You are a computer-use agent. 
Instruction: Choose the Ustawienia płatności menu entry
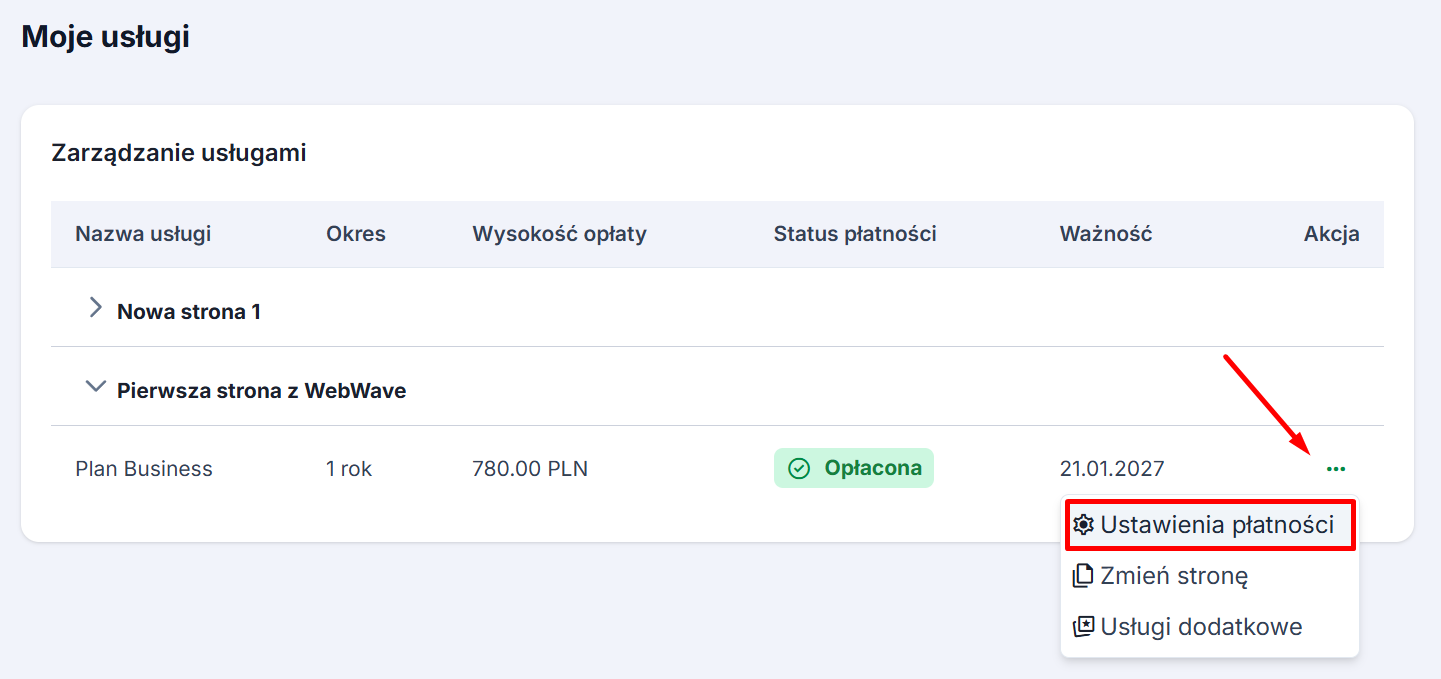[1217, 525]
